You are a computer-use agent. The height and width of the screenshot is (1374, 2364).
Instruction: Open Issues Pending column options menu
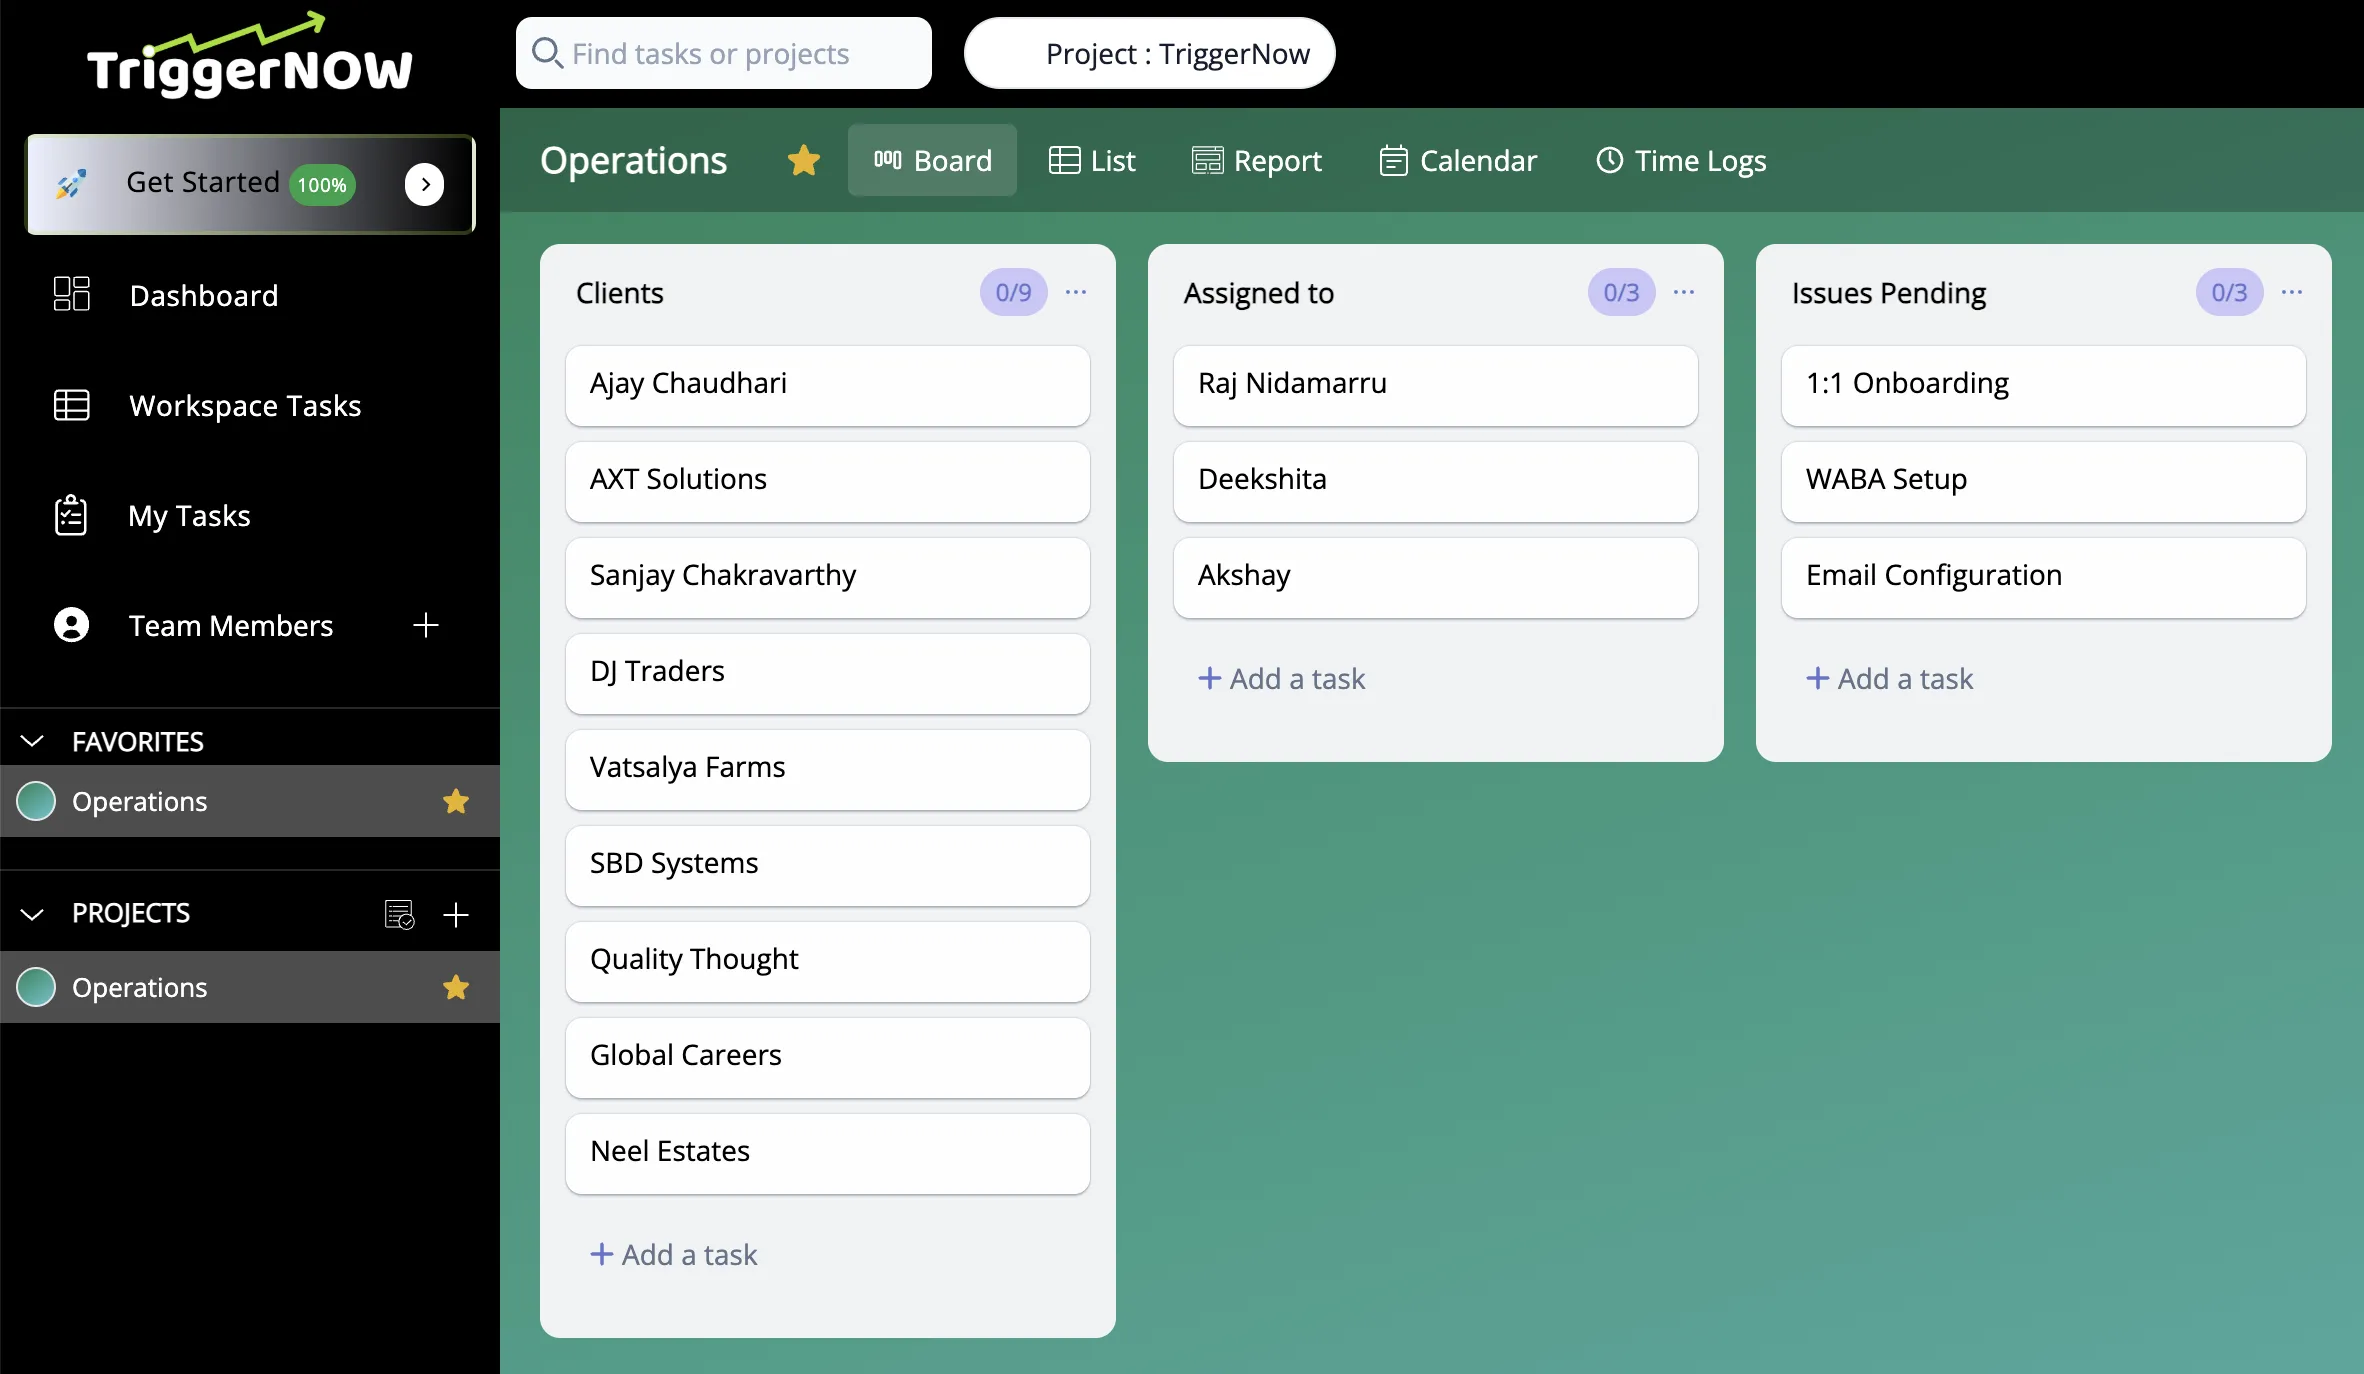point(2292,292)
